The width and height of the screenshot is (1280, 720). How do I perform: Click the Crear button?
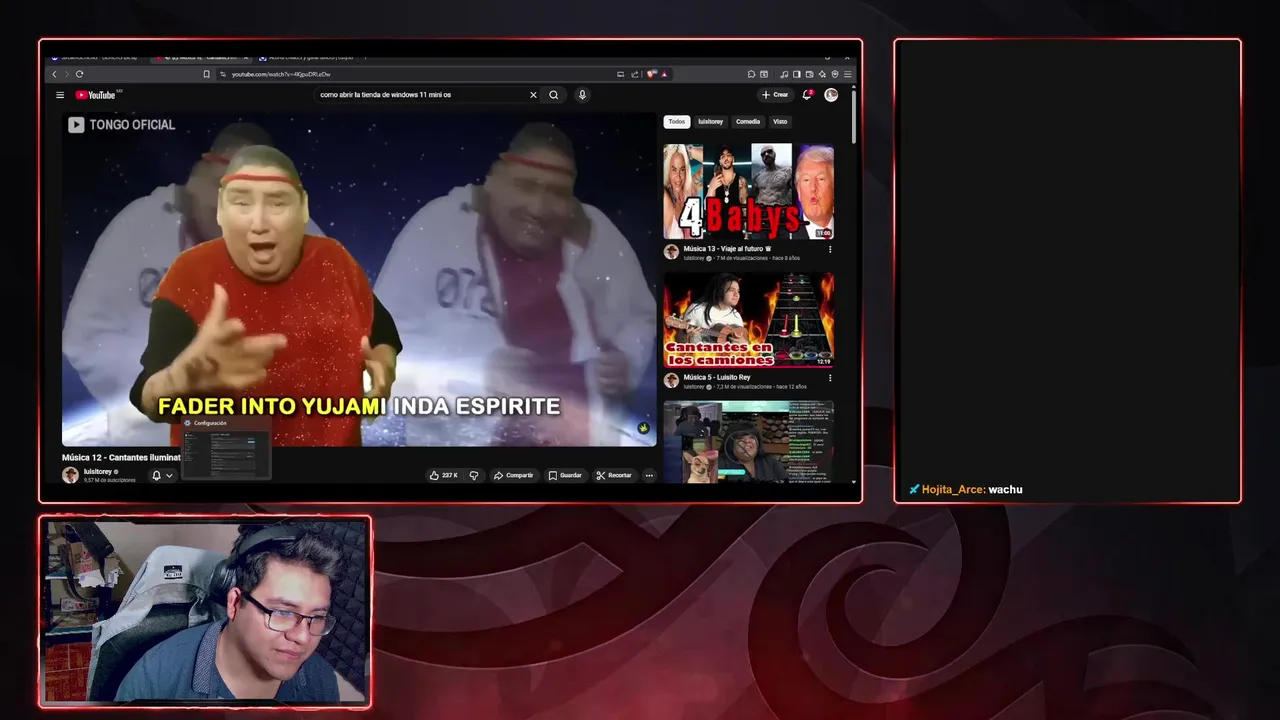[775, 95]
